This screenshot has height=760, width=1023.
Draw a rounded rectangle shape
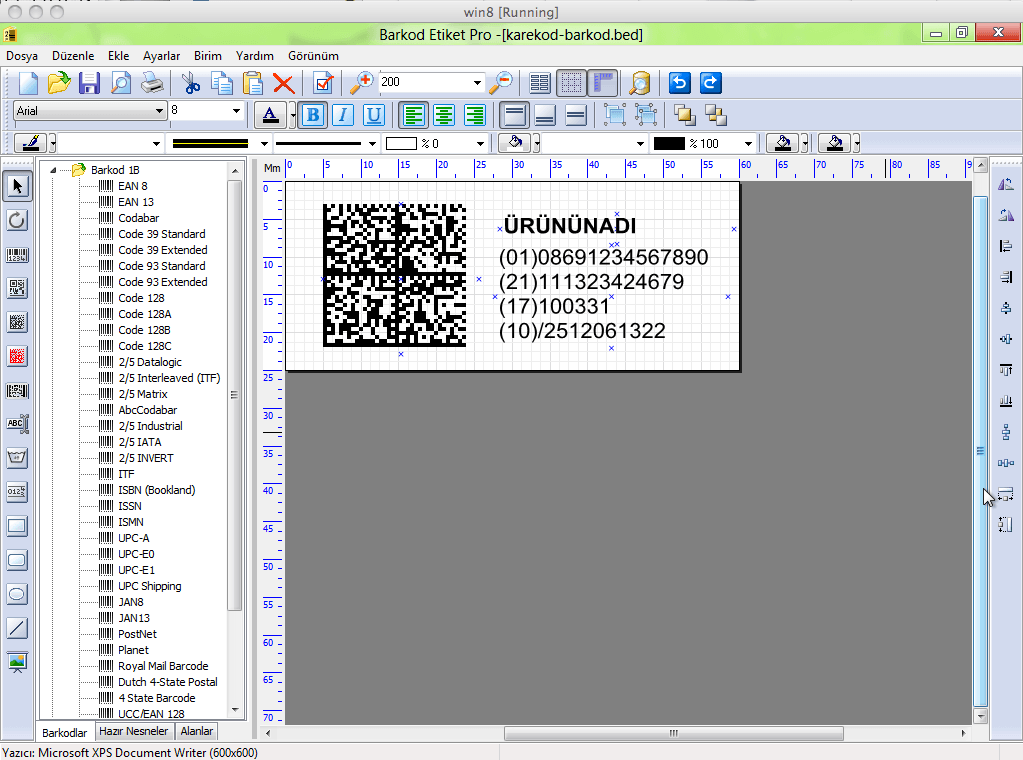click(17, 560)
